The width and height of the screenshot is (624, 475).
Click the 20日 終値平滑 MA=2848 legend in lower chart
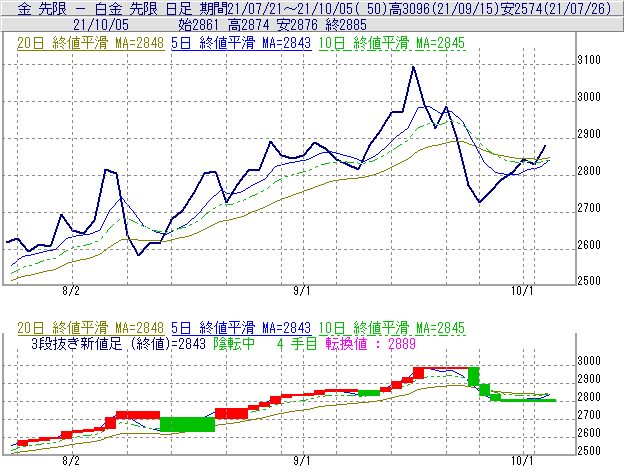[90, 328]
